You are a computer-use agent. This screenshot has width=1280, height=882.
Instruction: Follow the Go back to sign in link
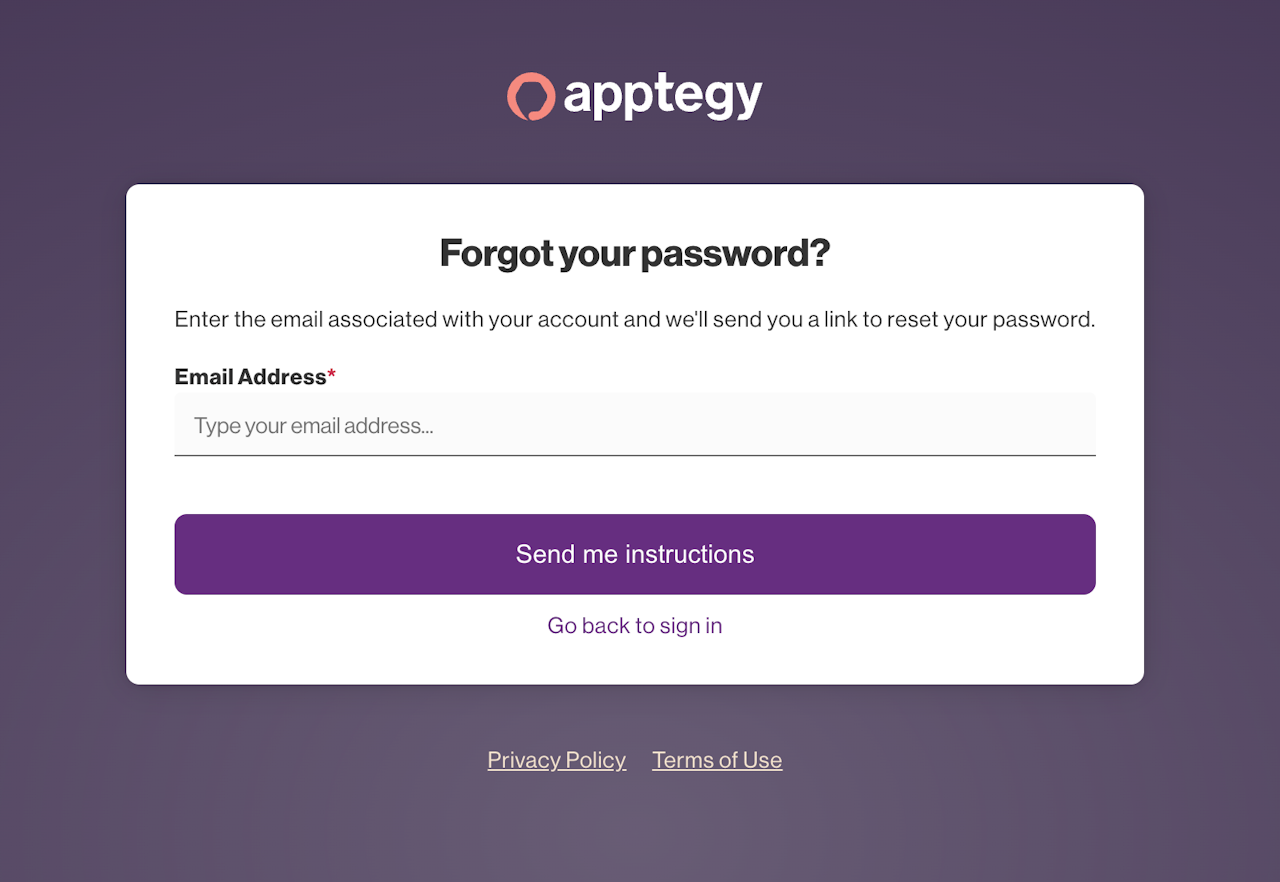click(635, 625)
